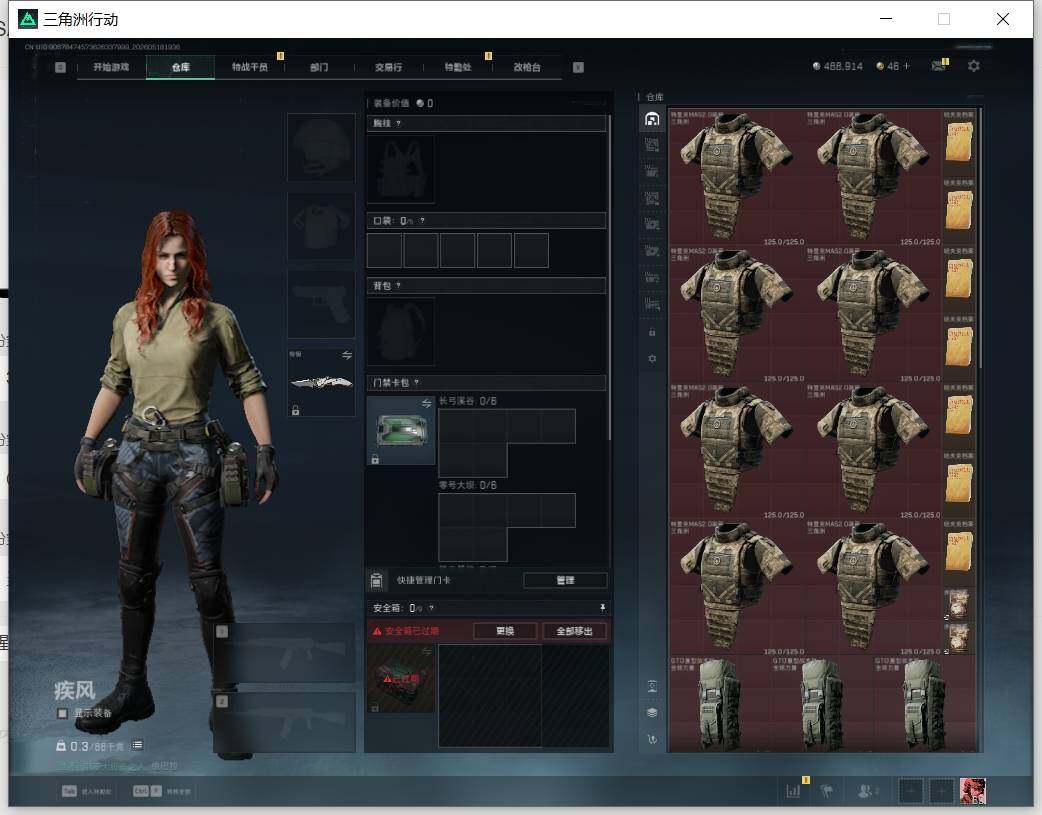Open the friends list icon

click(865, 791)
